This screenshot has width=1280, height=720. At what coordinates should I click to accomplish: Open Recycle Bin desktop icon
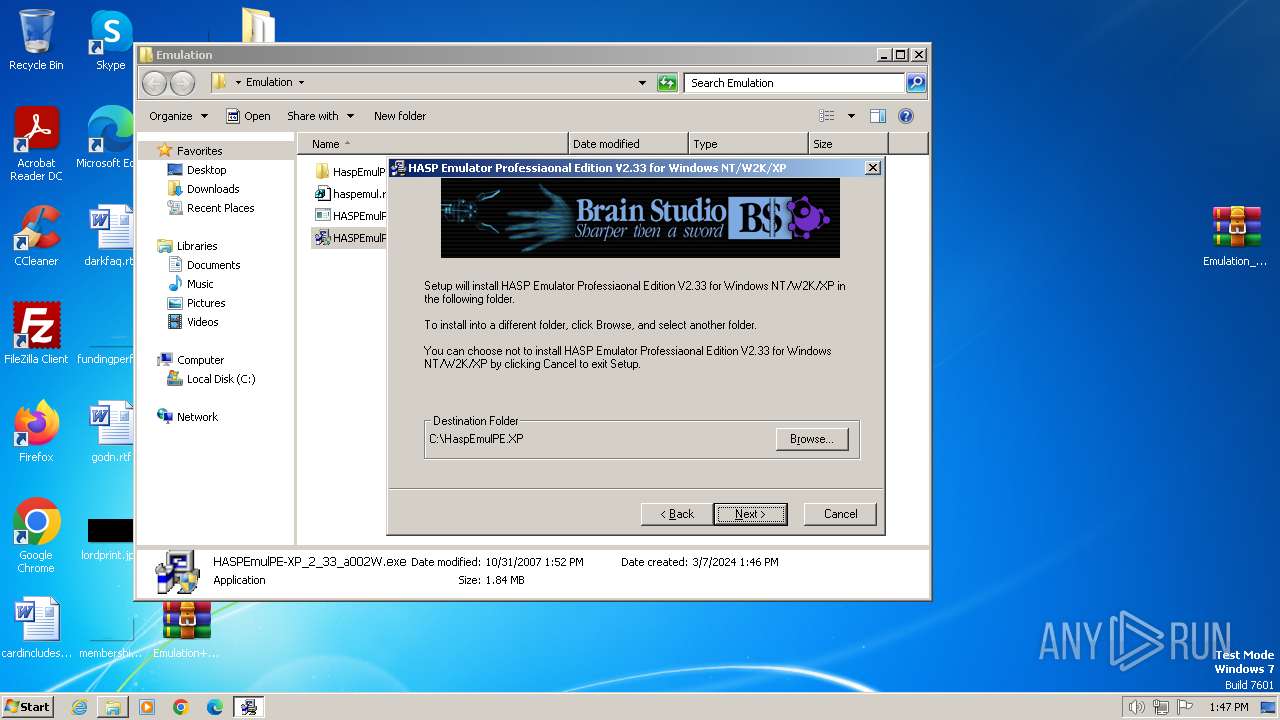36,40
